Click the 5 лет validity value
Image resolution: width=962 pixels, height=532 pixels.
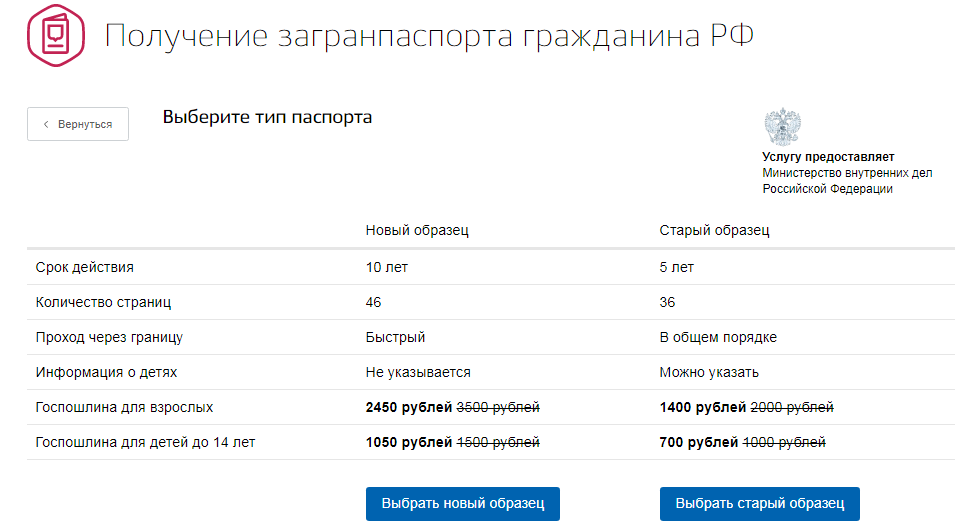click(677, 268)
